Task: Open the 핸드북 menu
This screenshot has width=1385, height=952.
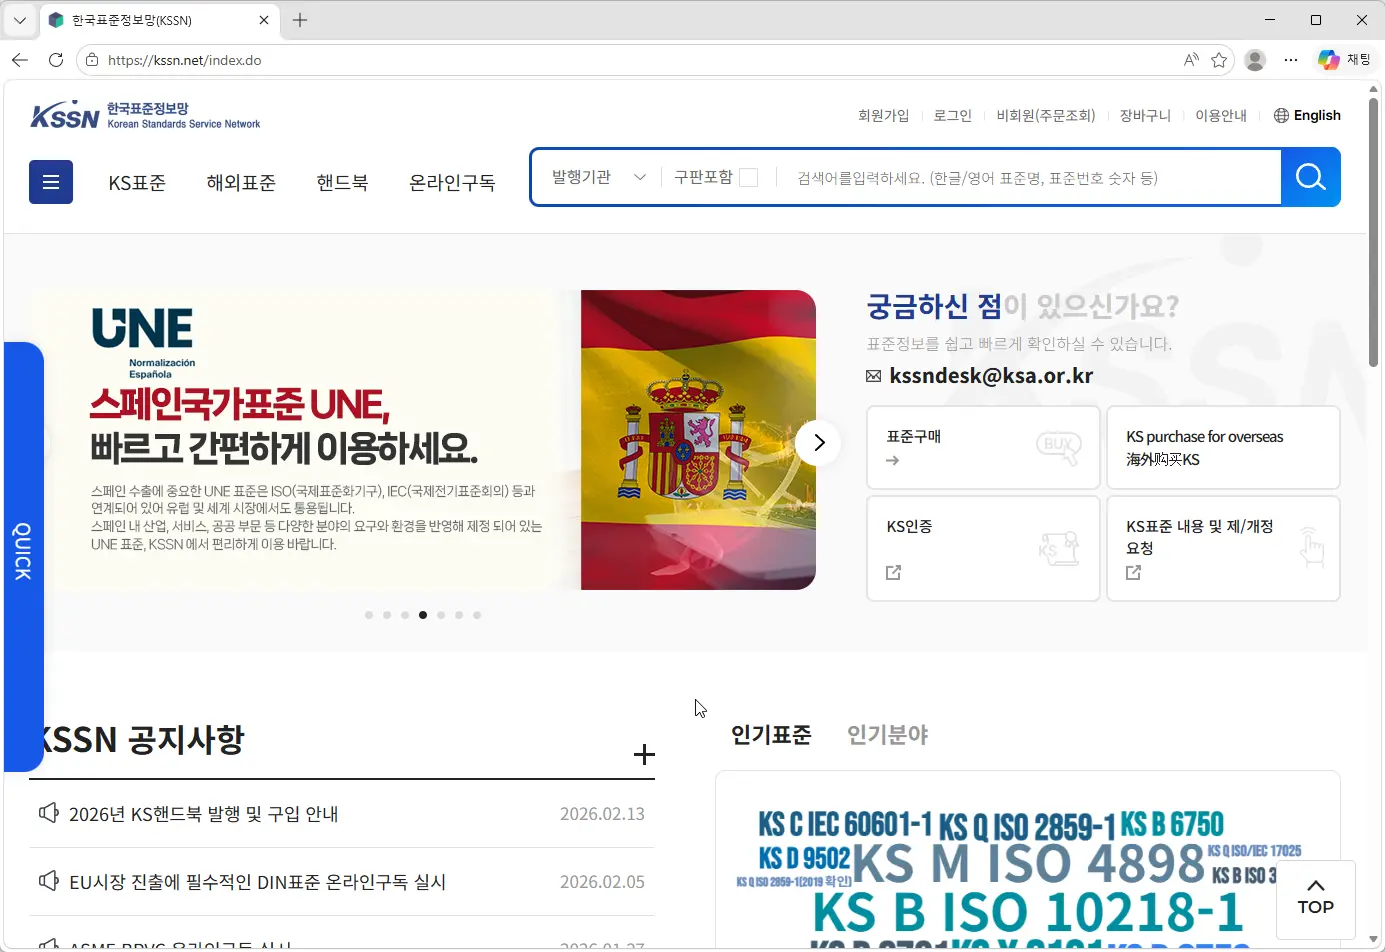Action: [x=342, y=183]
